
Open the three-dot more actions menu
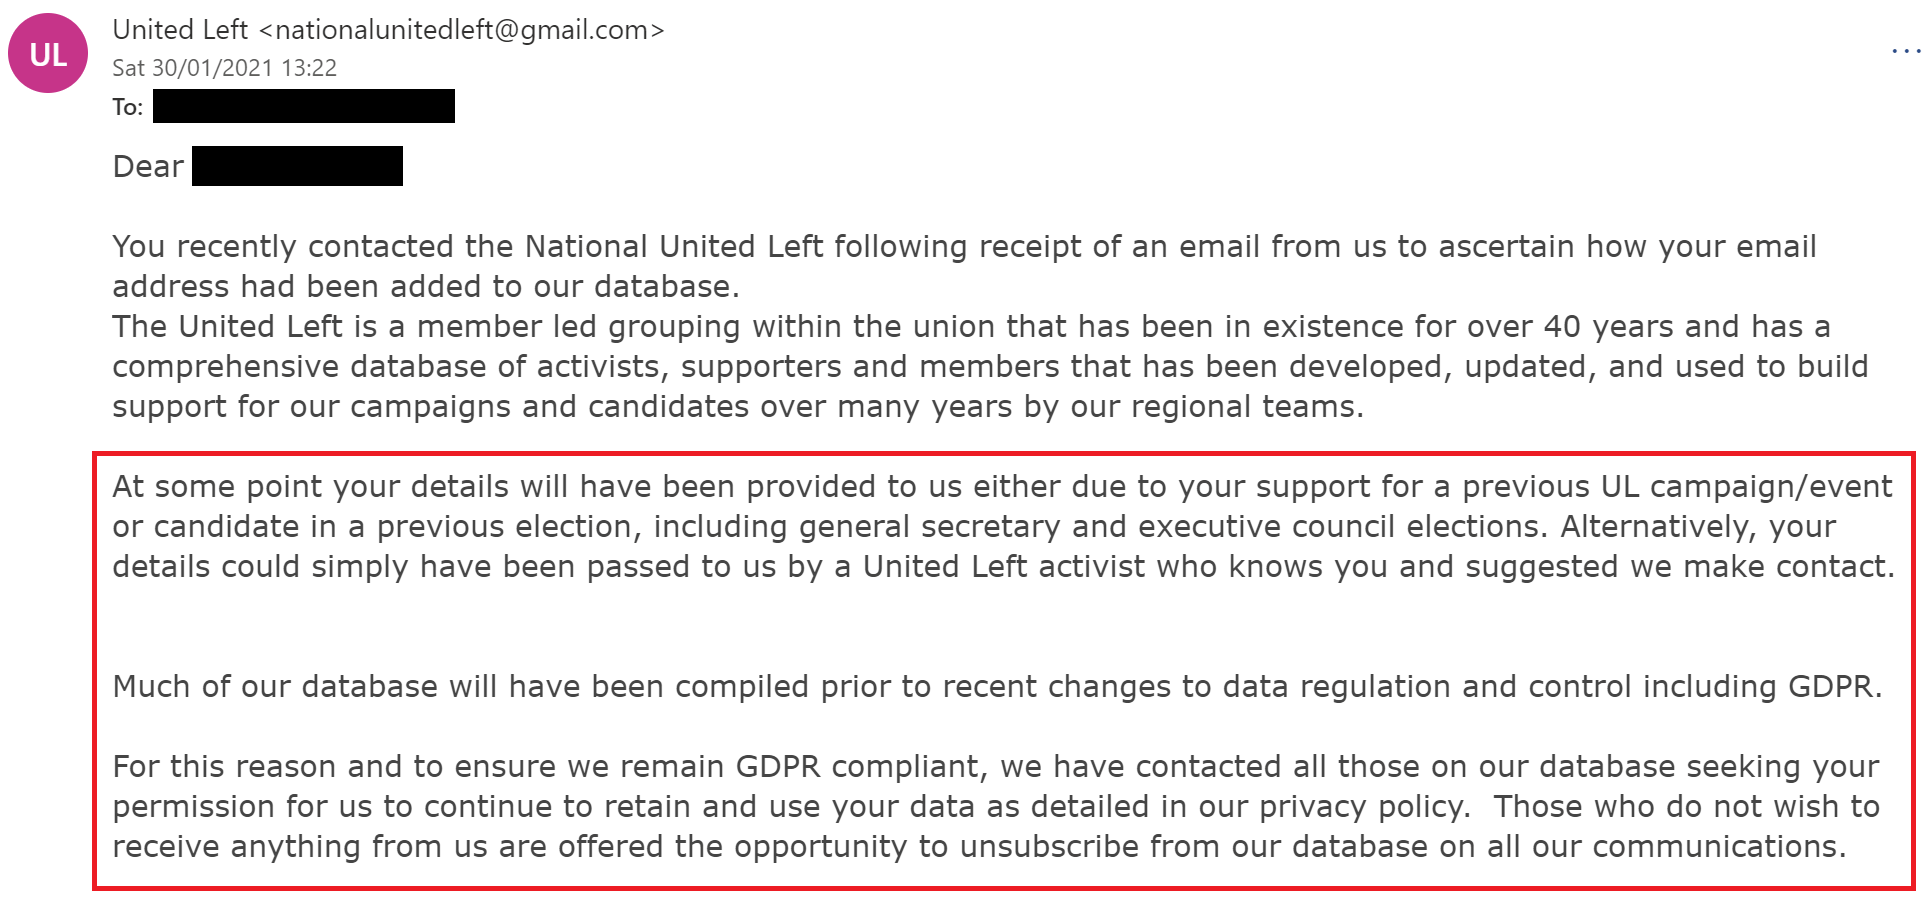(1906, 50)
